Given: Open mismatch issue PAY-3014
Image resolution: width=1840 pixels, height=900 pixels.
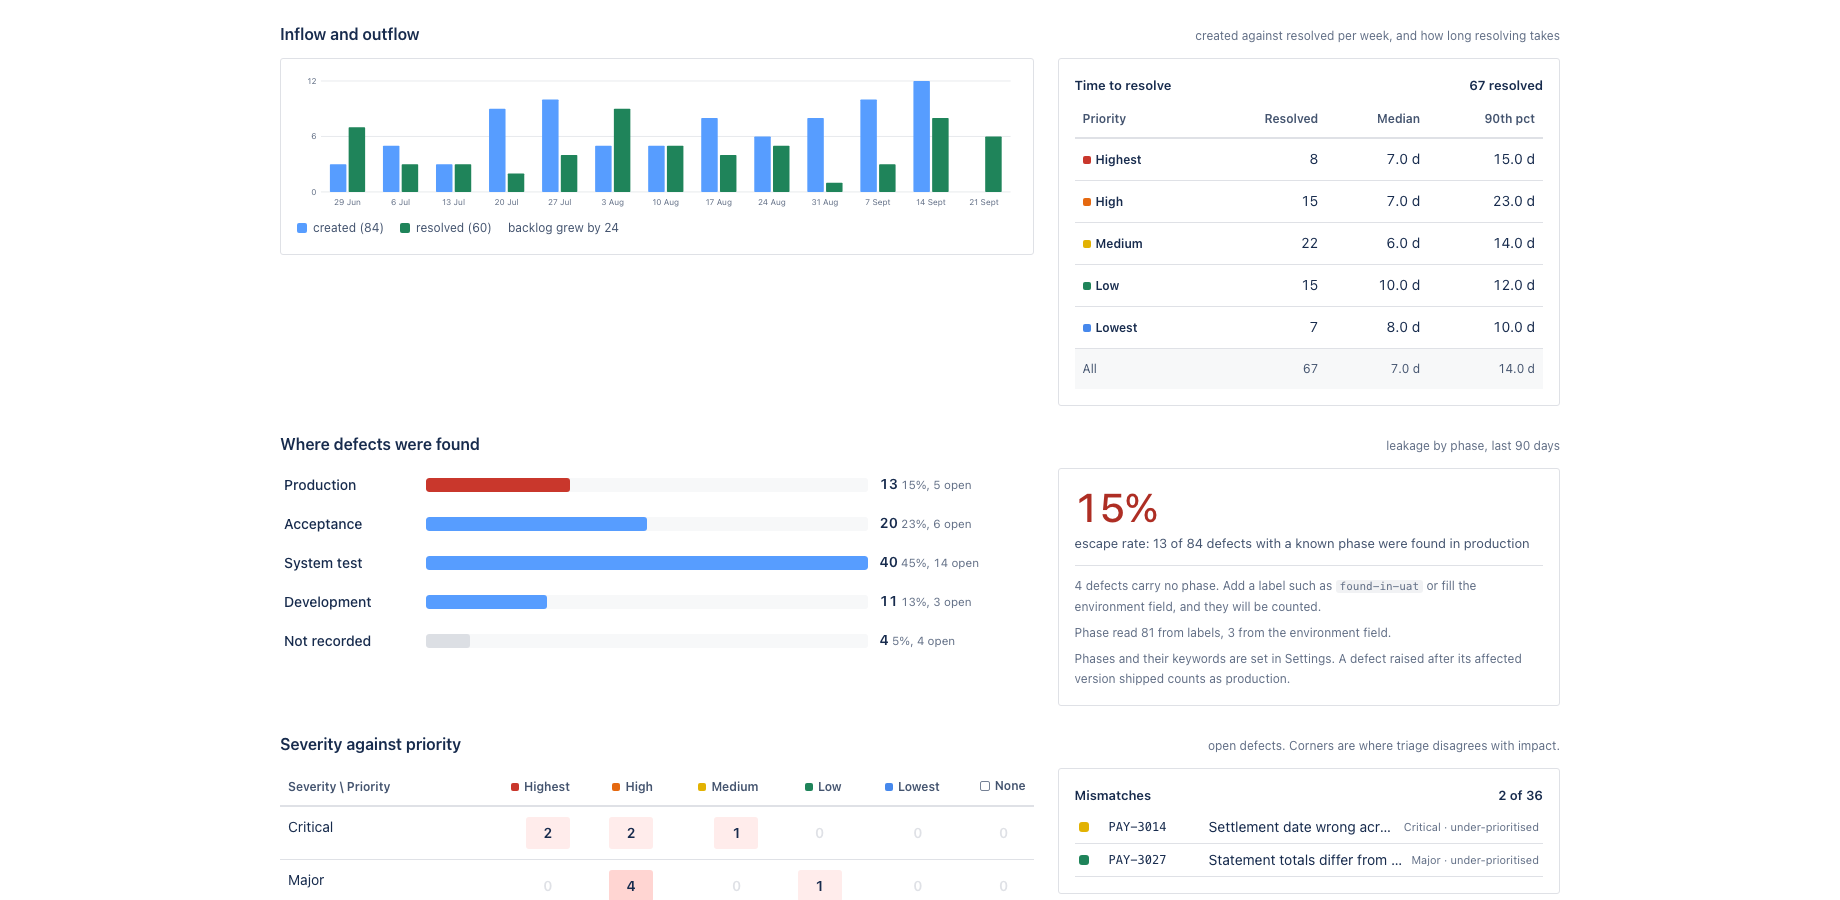Looking at the screenshot, I should point(1137,827).
